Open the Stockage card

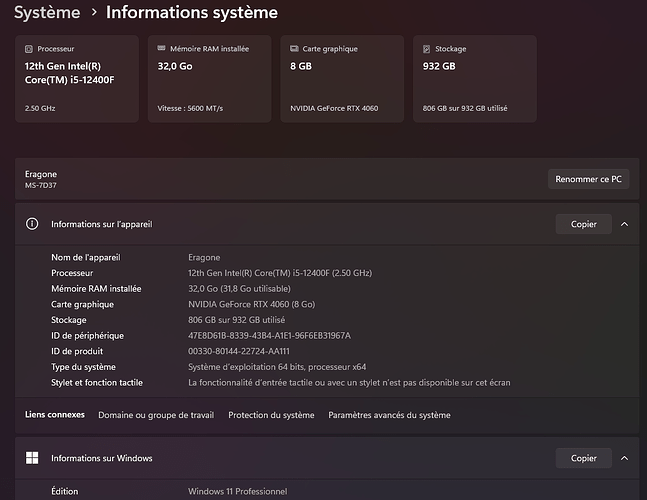pyautogui.click(x=475, y=79)
